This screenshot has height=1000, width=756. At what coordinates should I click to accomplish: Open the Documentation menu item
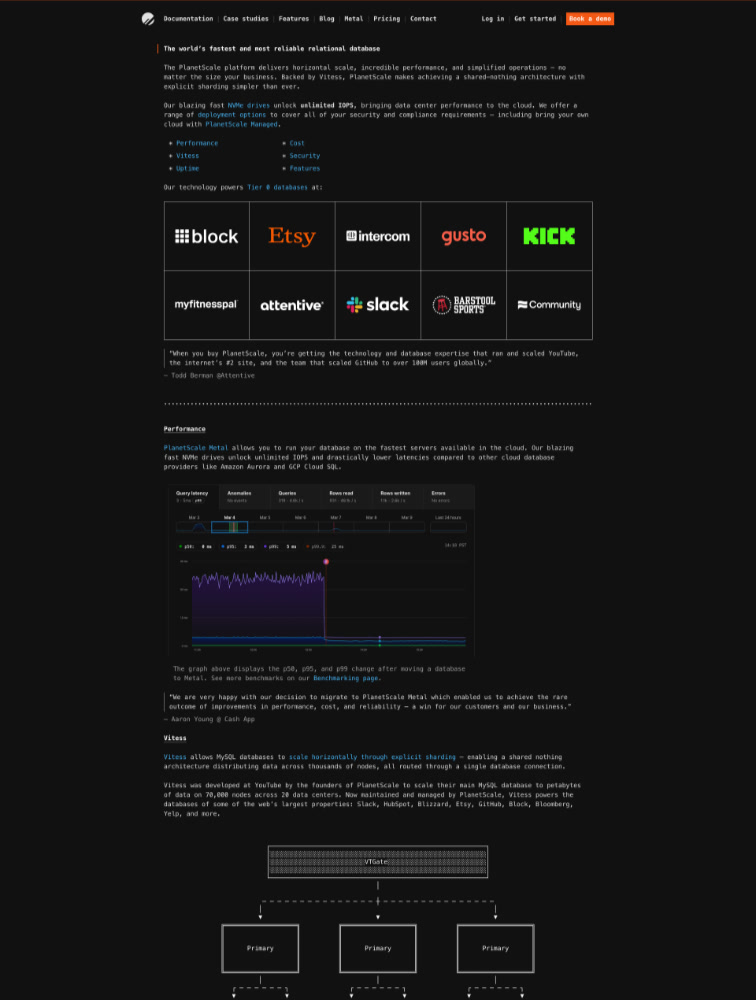[188, 19]
